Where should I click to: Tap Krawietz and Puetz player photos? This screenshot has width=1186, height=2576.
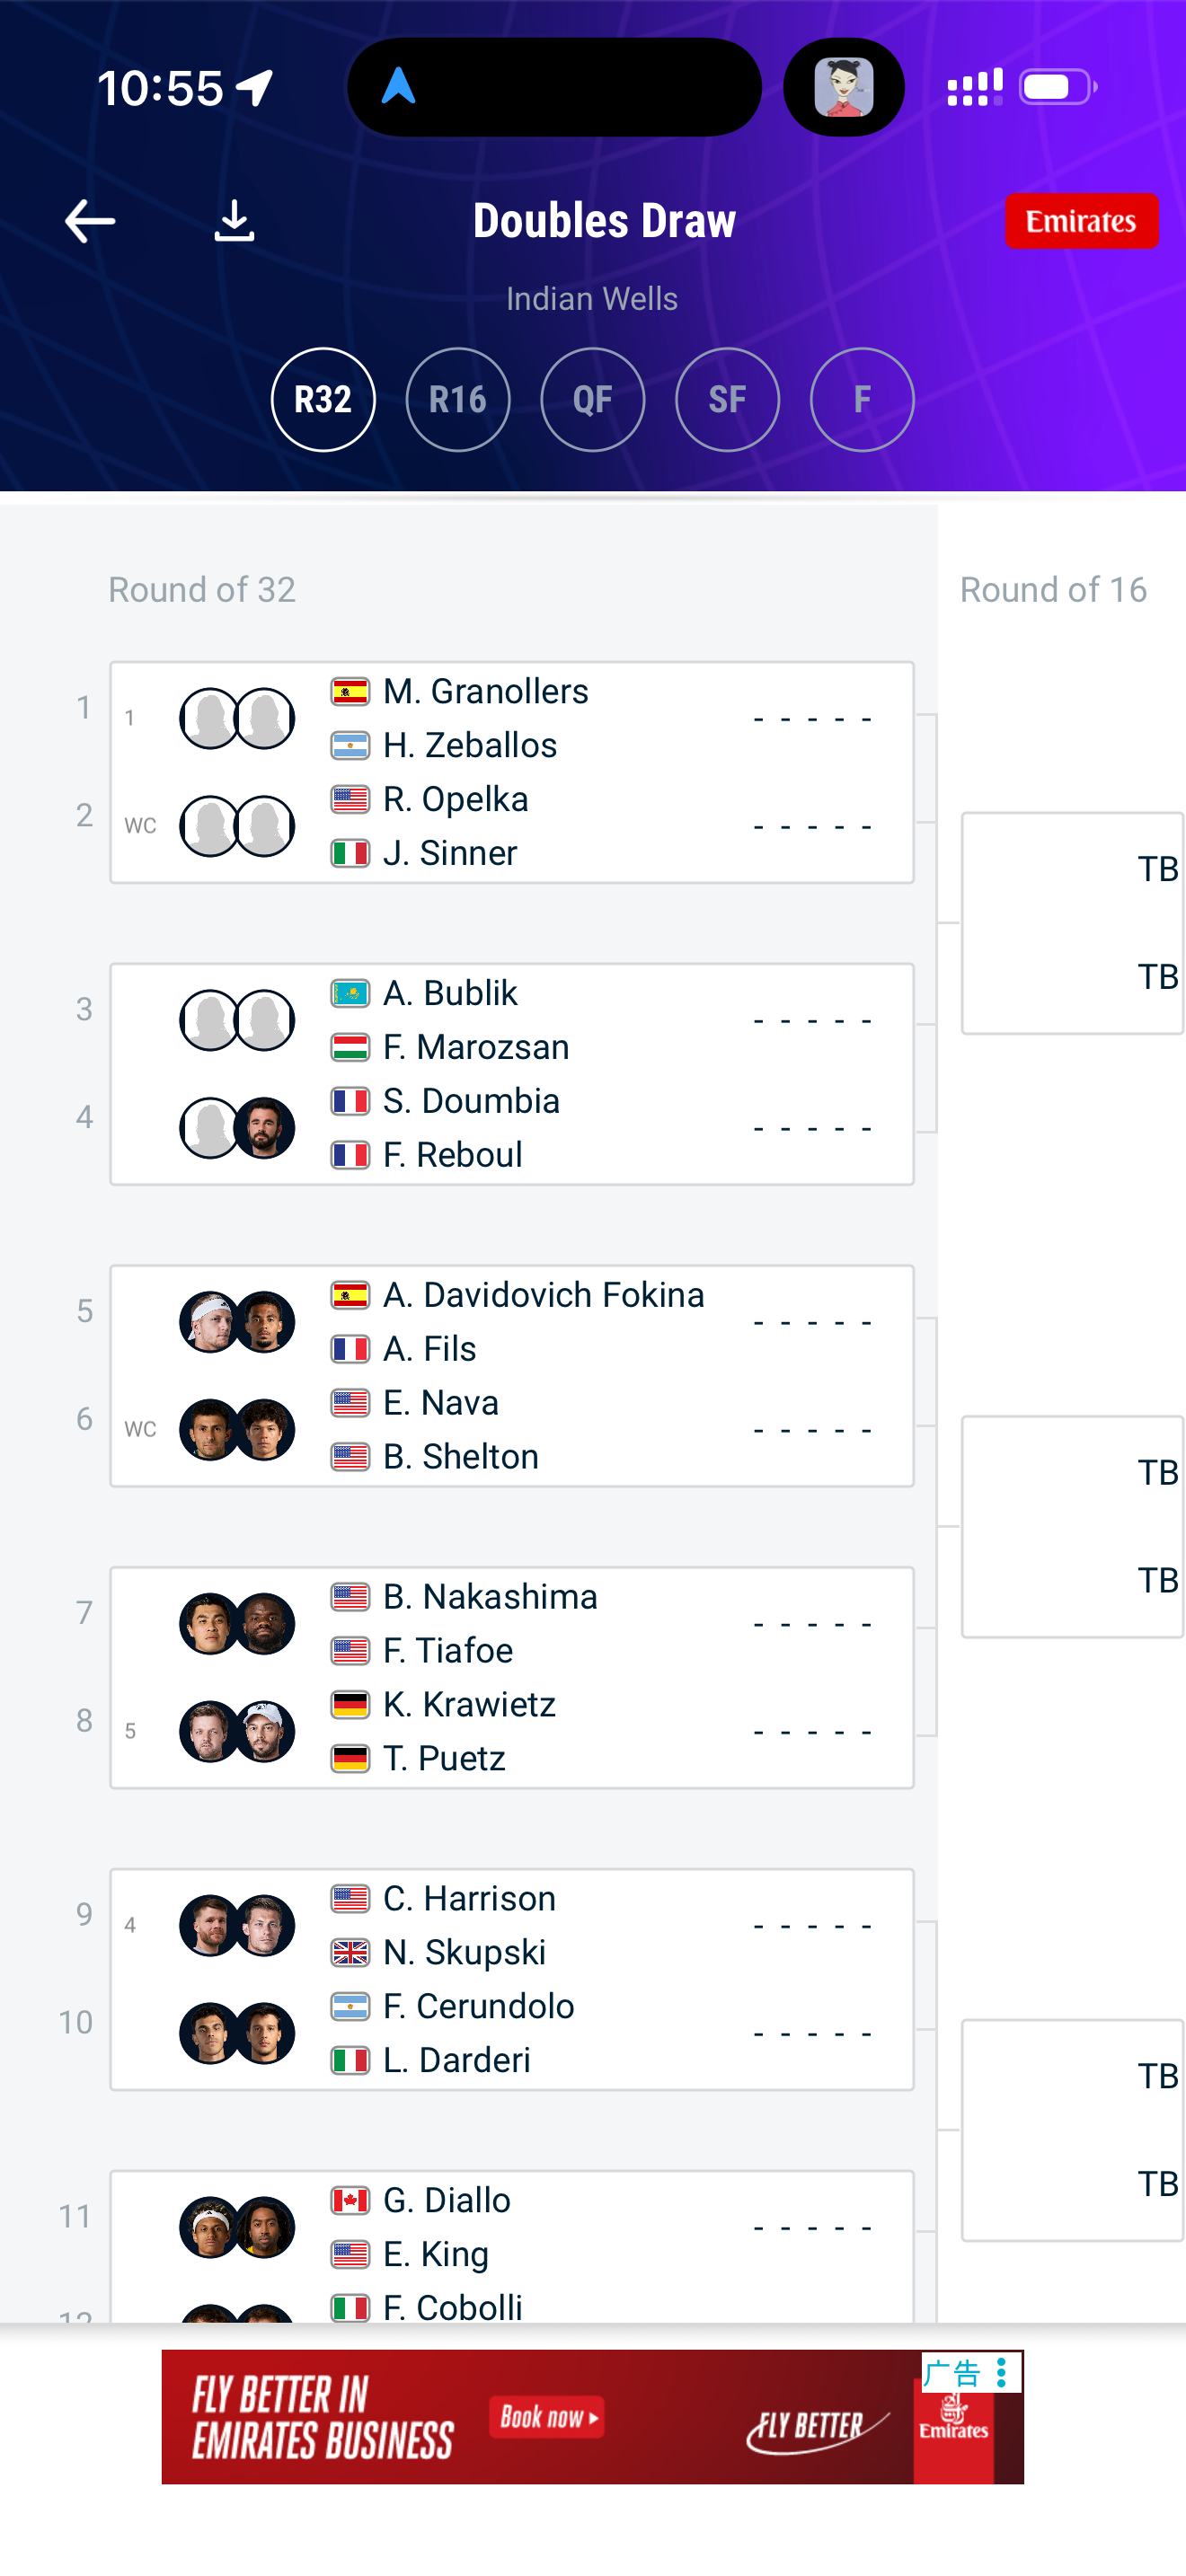pos(237,1731)
